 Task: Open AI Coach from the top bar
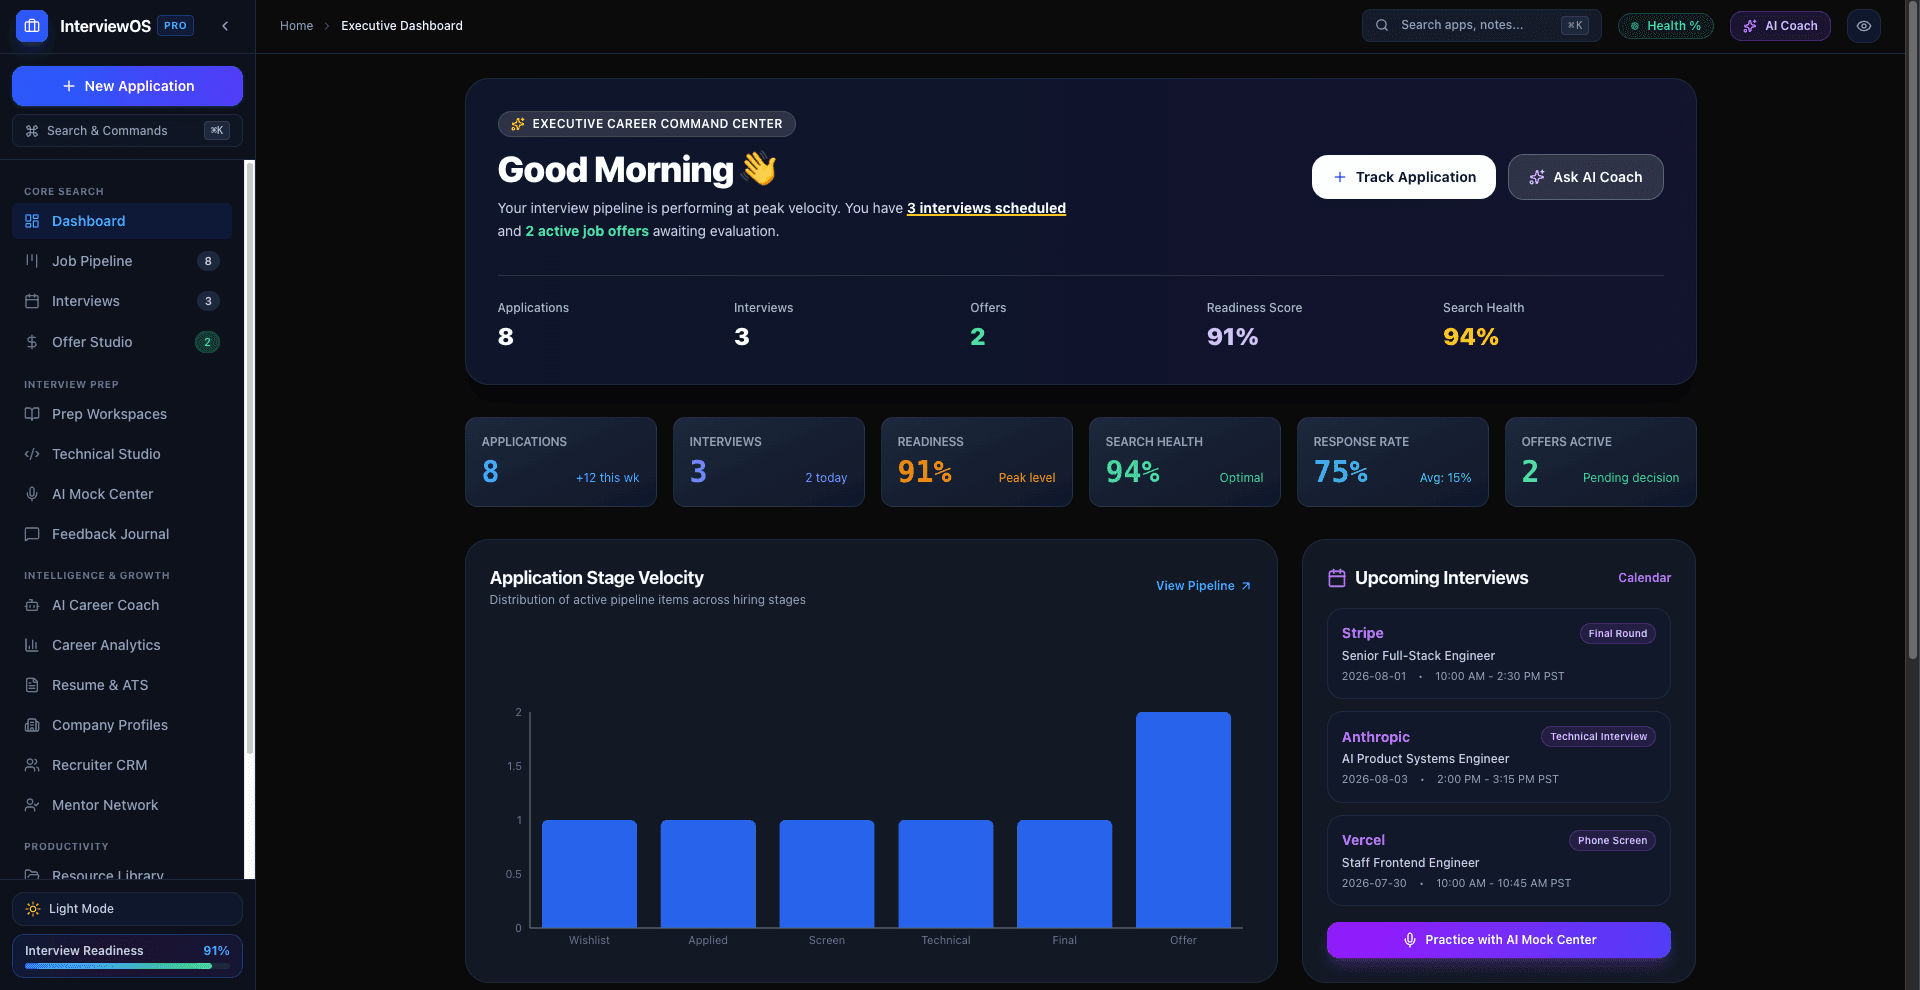click(x=1780, y=26)
